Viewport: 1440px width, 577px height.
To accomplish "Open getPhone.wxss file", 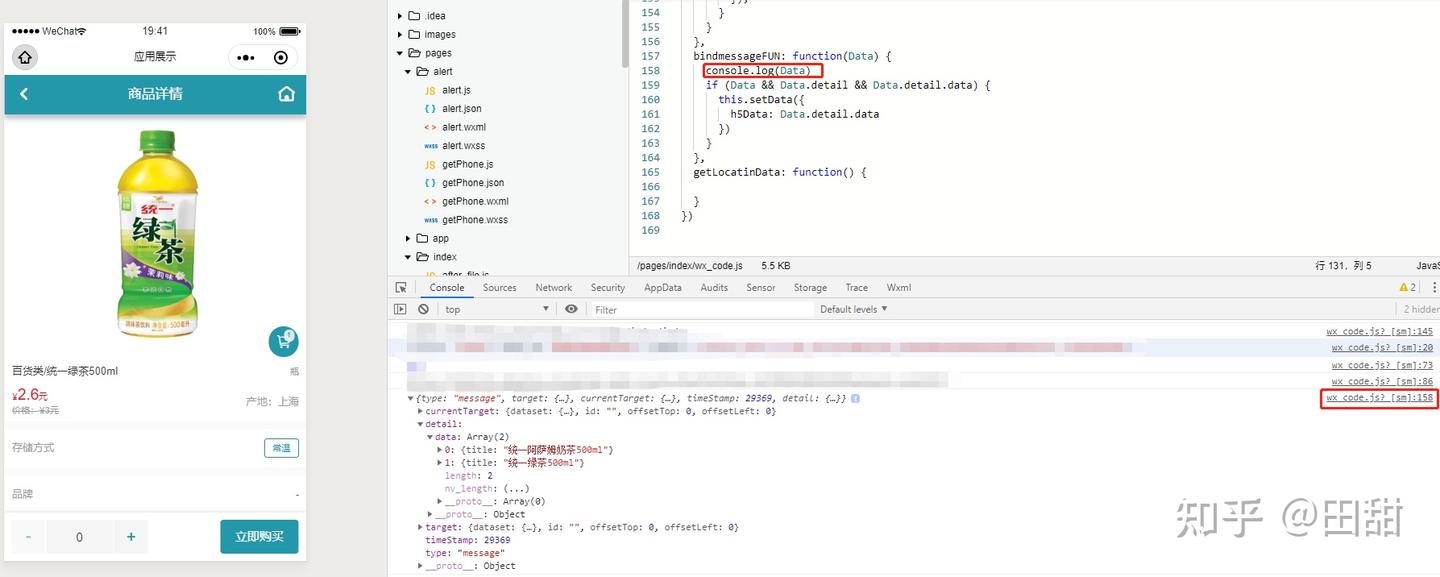I will coord(474,220).
